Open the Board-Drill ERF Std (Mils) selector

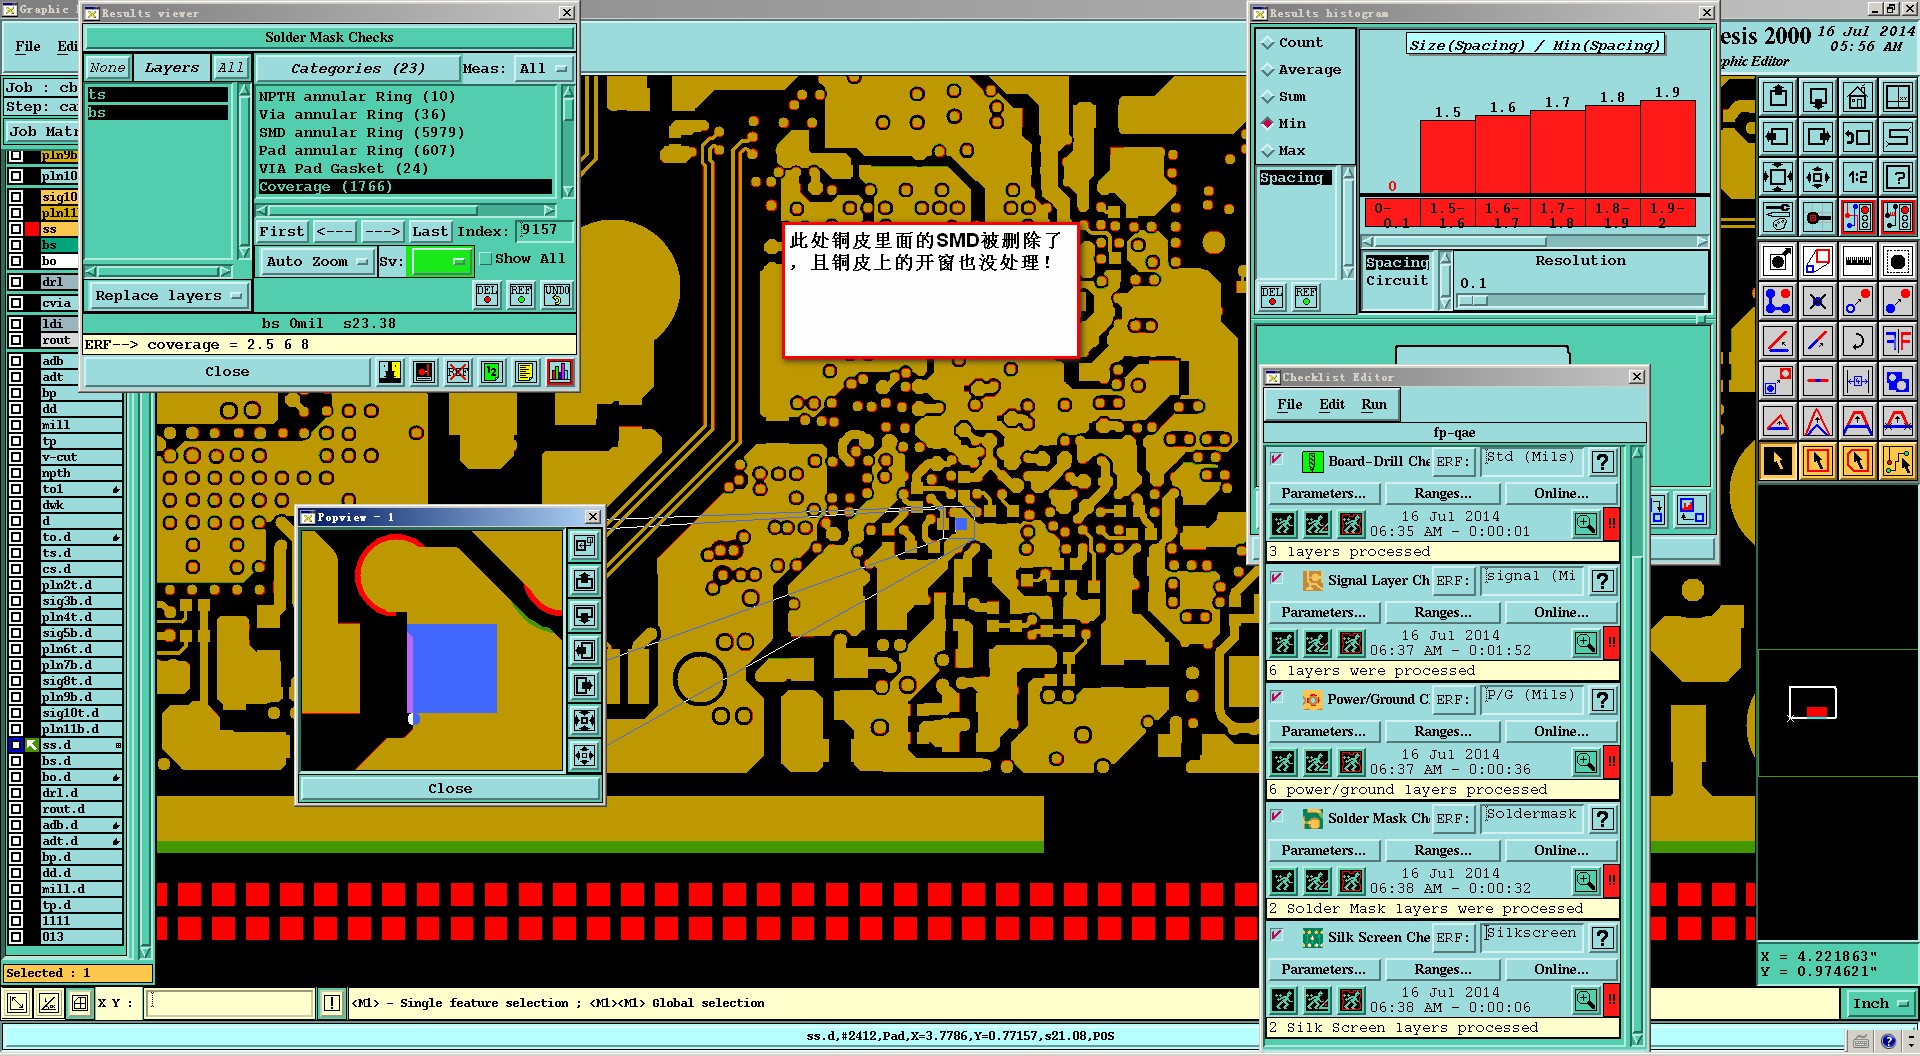pyautogui.click(x=1531, y=461)
